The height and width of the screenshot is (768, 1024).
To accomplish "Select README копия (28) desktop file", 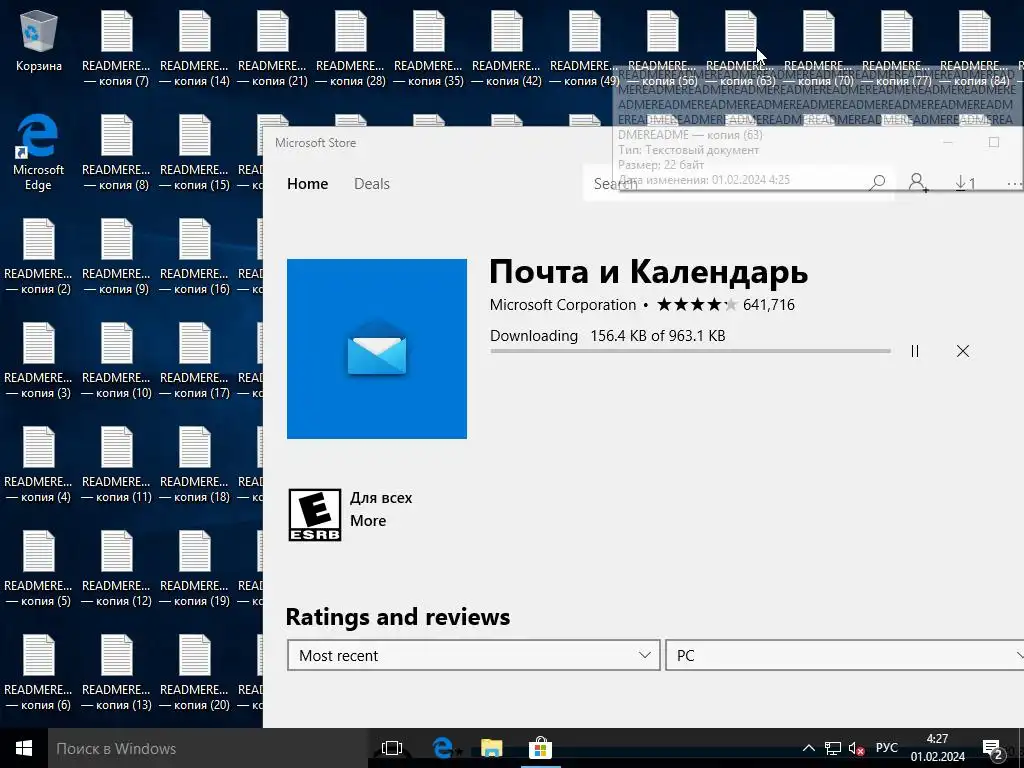I will coord(350,48).
